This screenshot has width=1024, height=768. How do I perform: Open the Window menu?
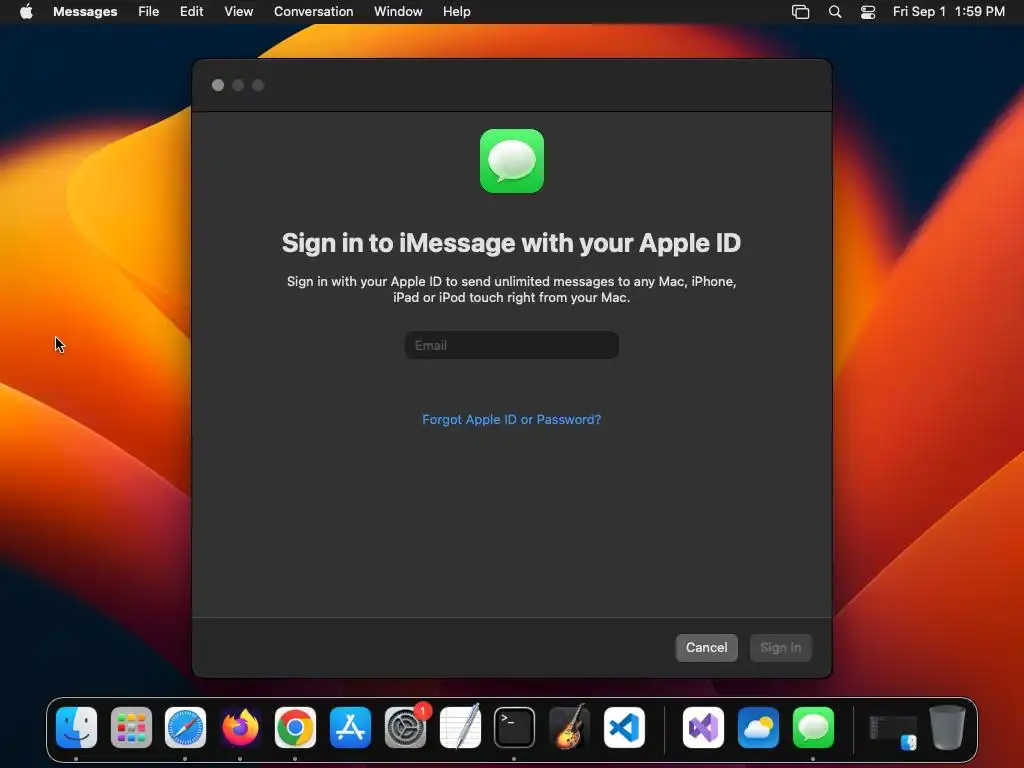click(x=398, y=12)
